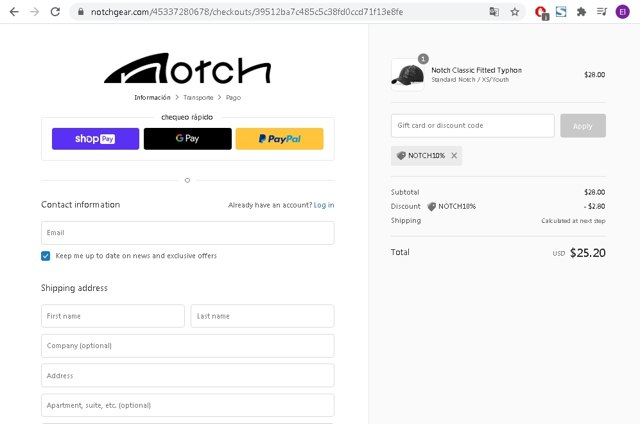The height and width of the screenshot is (424, 640).
Task: Focus the Gift card or discount code field
Action: [x=473, y=126]
